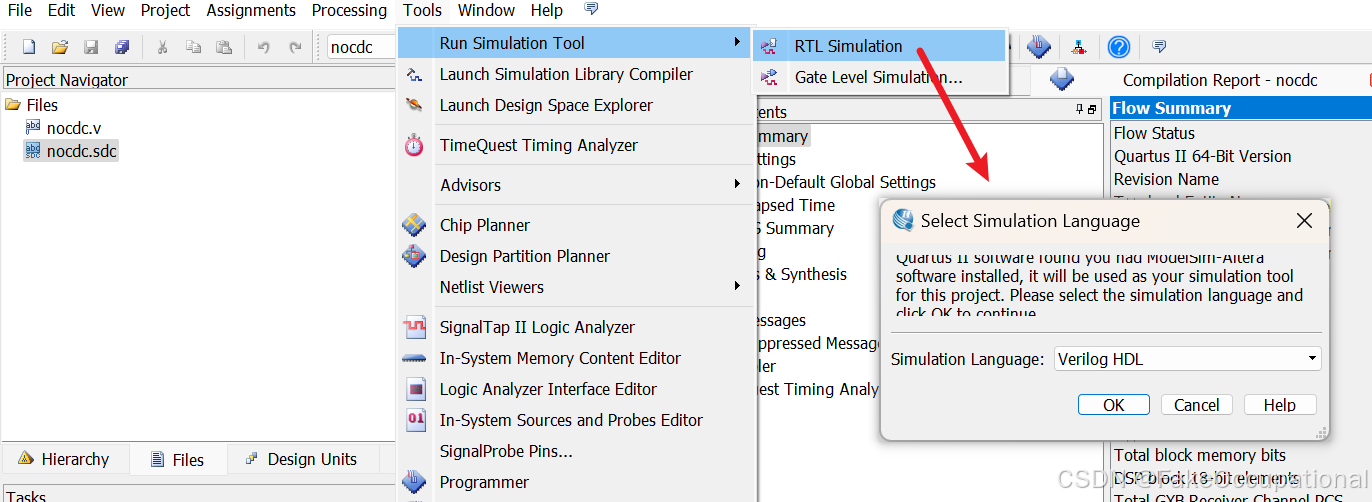
Task: Collapse the Files folder in Project Navigator
Action: tap(13, 105)
